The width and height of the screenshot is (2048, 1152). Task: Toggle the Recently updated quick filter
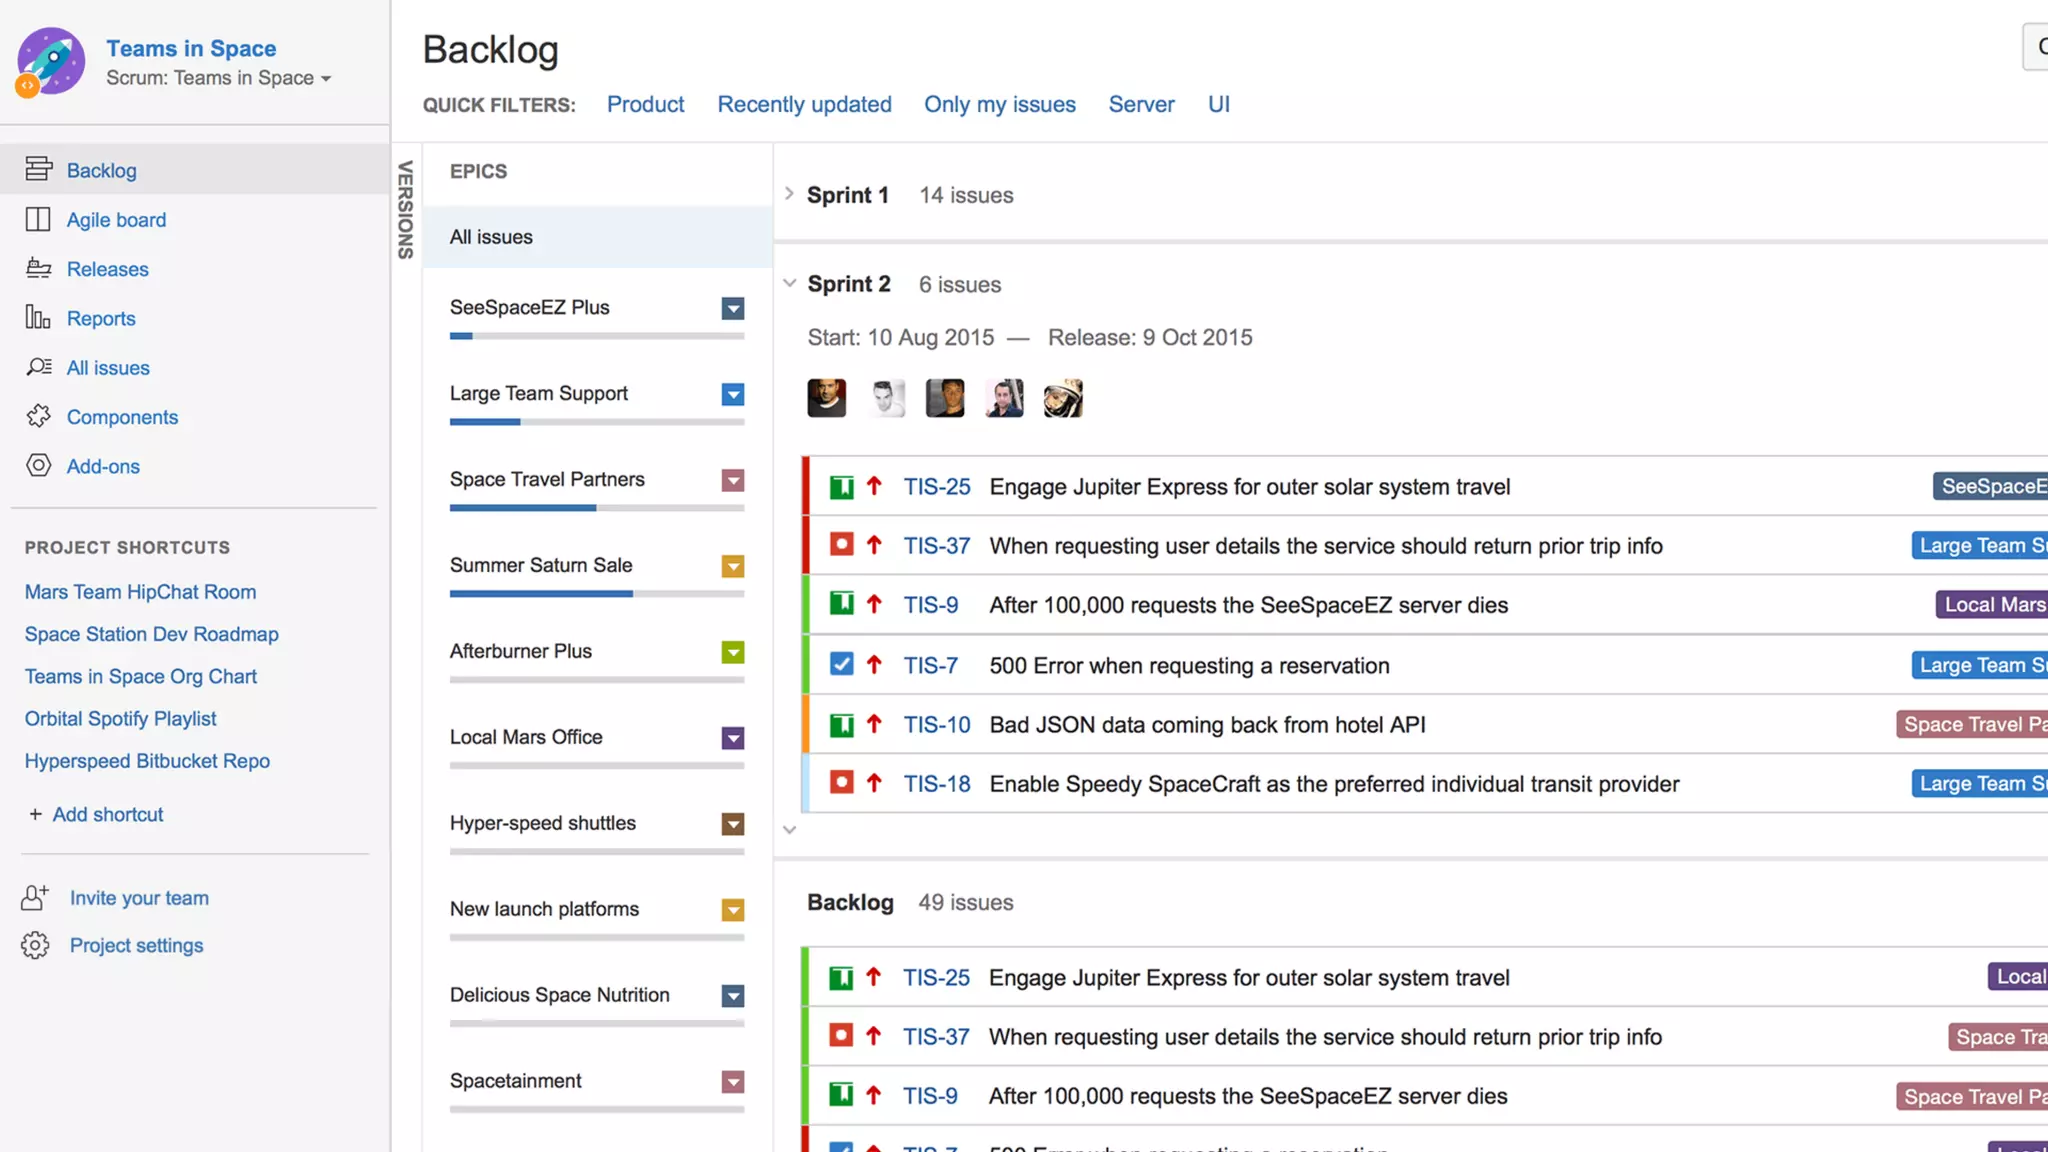tap(804, 104)
